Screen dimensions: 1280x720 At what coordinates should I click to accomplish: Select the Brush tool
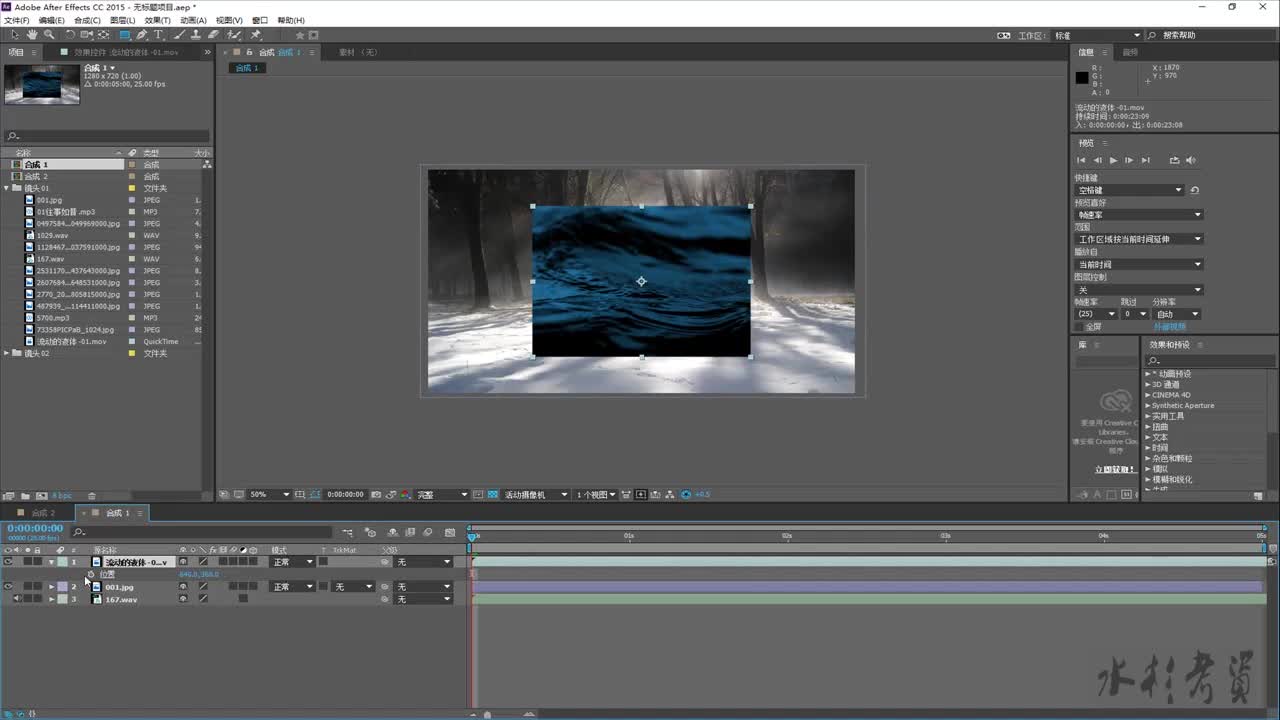179,35
